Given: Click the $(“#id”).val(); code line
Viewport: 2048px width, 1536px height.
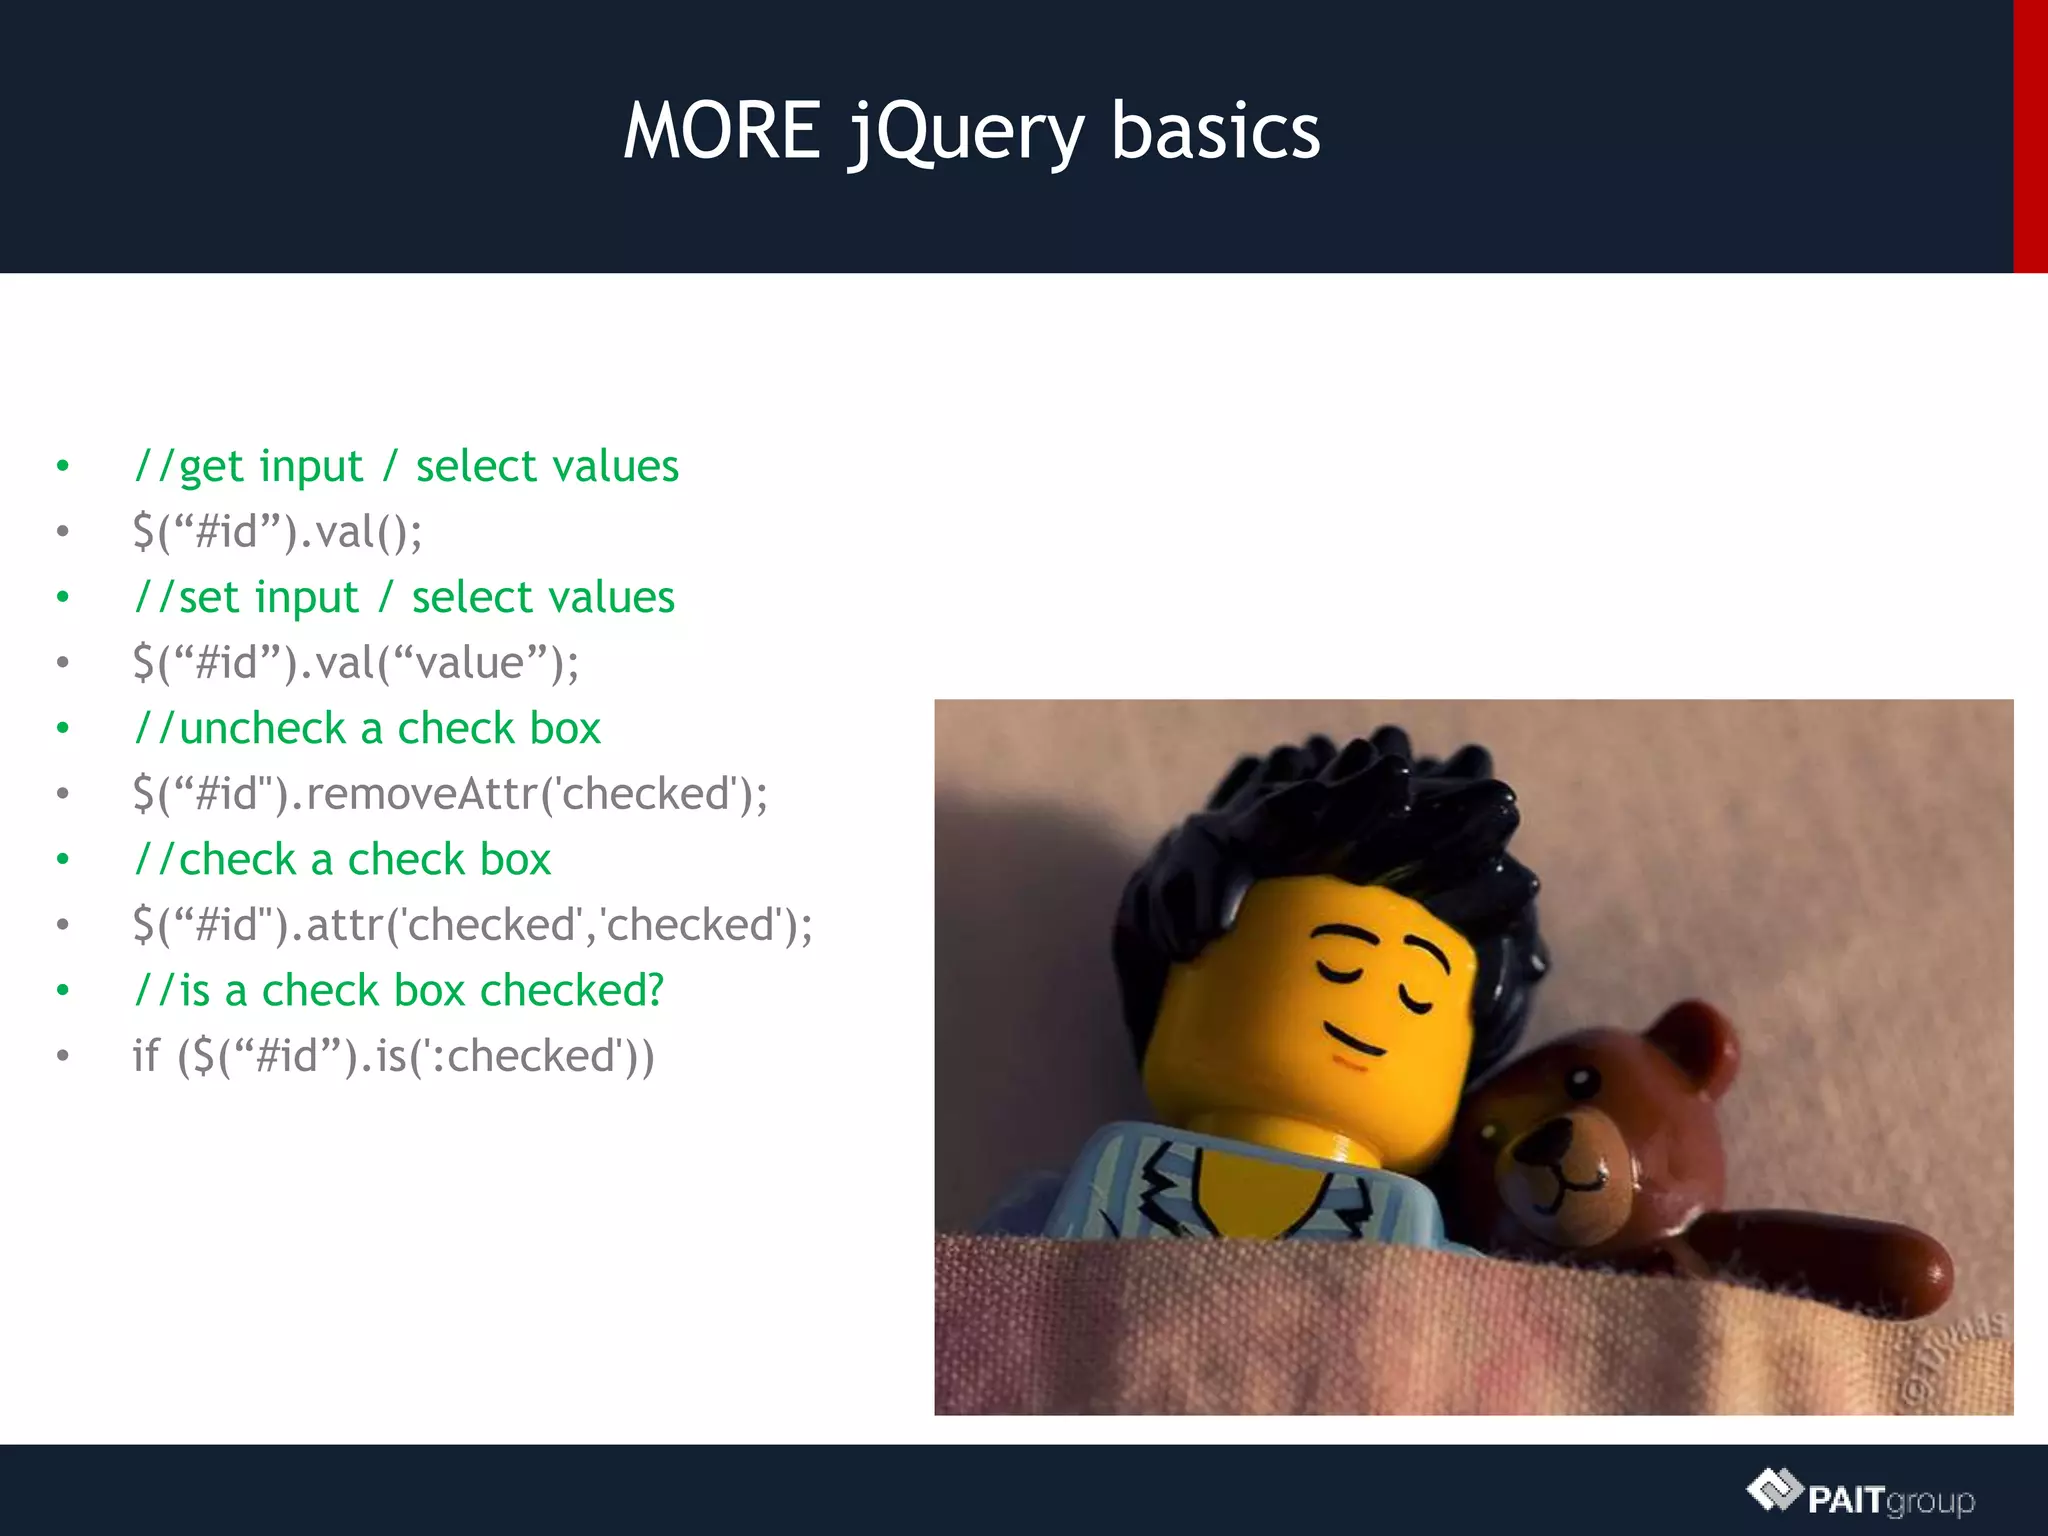Looking at the screenshot, I should [277, 532].
